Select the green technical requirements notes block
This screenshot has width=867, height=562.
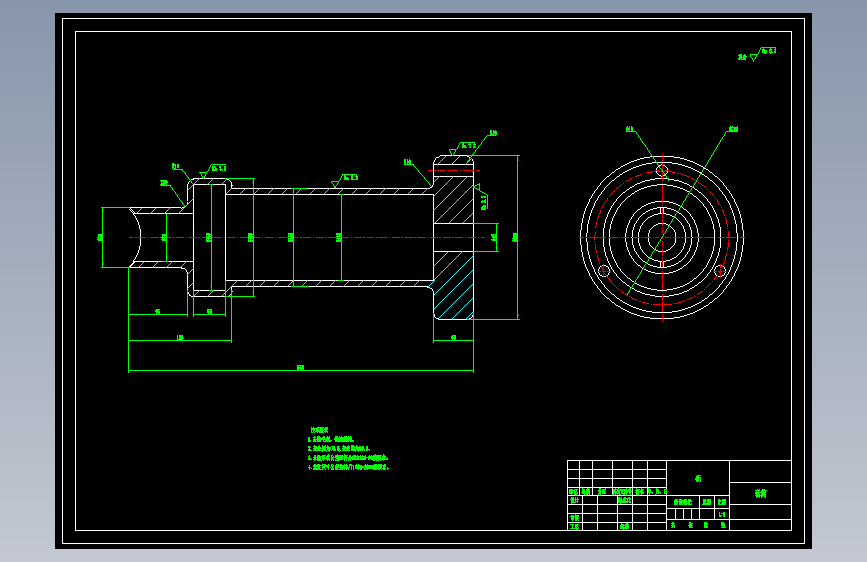coord(348,449)
